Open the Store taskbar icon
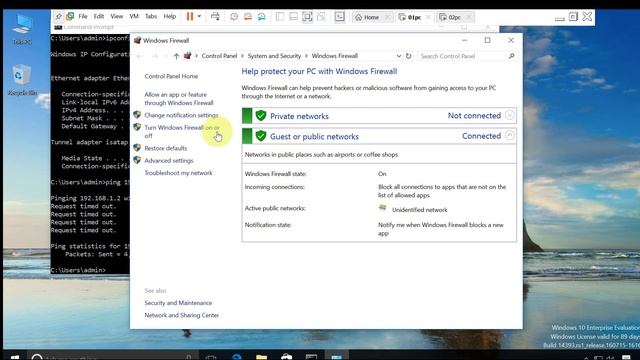The image size is (640, 360). pos(287,356)
